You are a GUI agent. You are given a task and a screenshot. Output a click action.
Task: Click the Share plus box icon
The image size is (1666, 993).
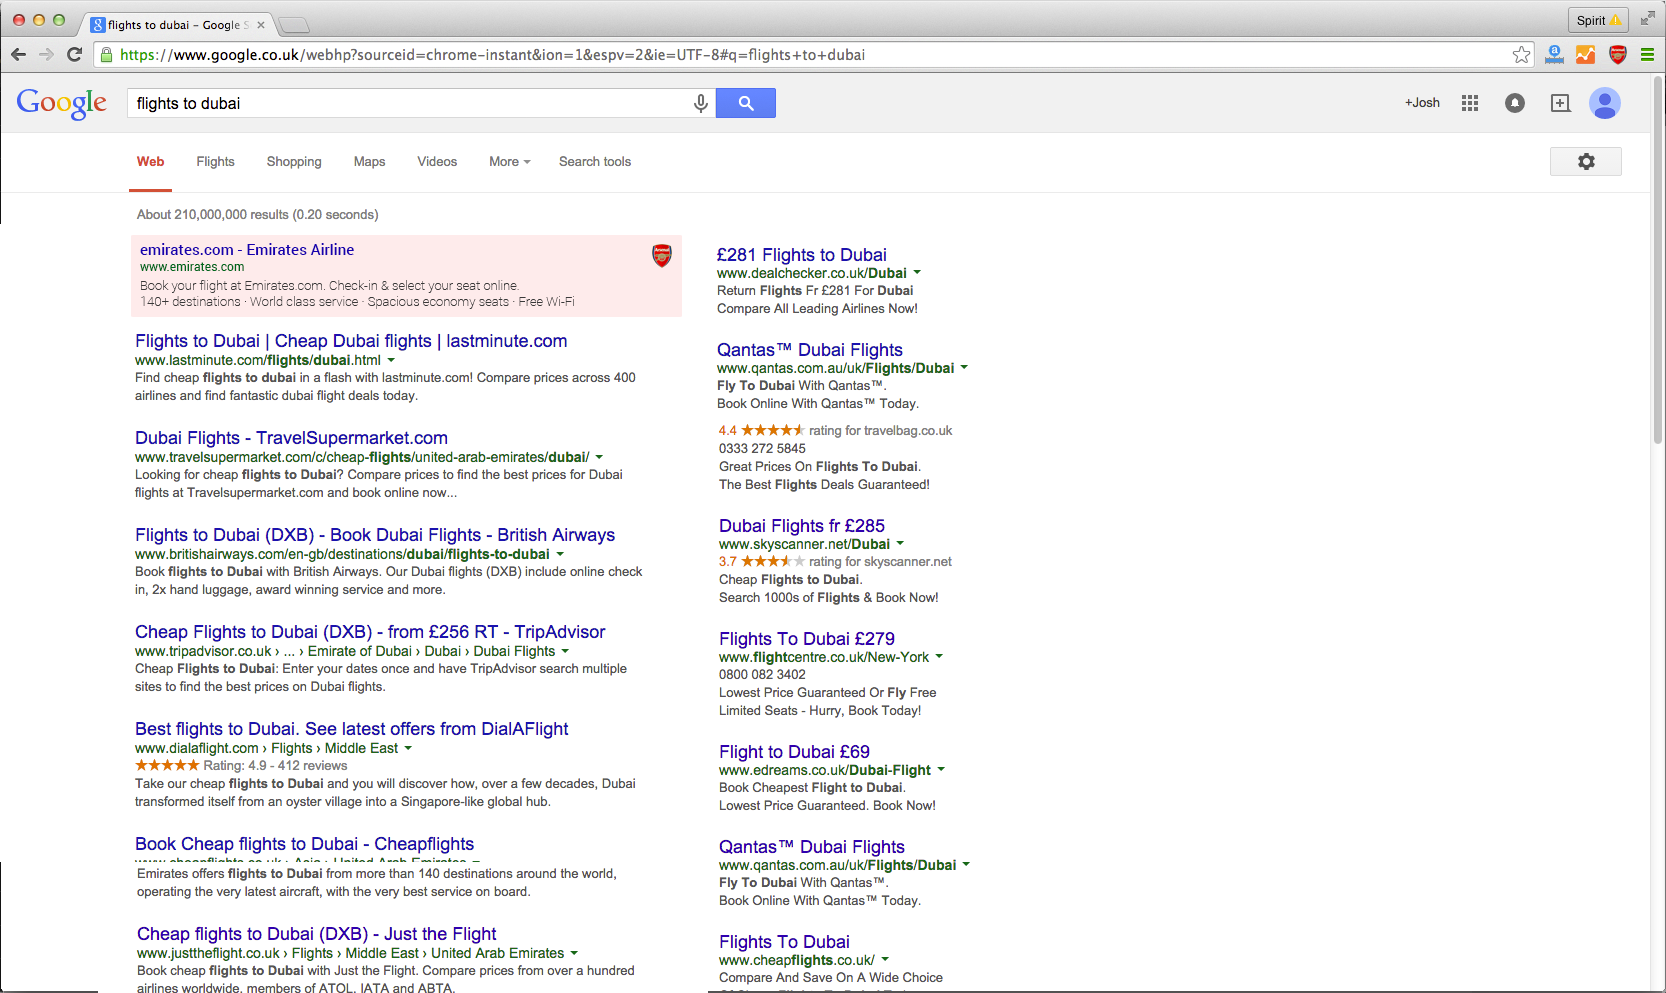[1560, 103]
